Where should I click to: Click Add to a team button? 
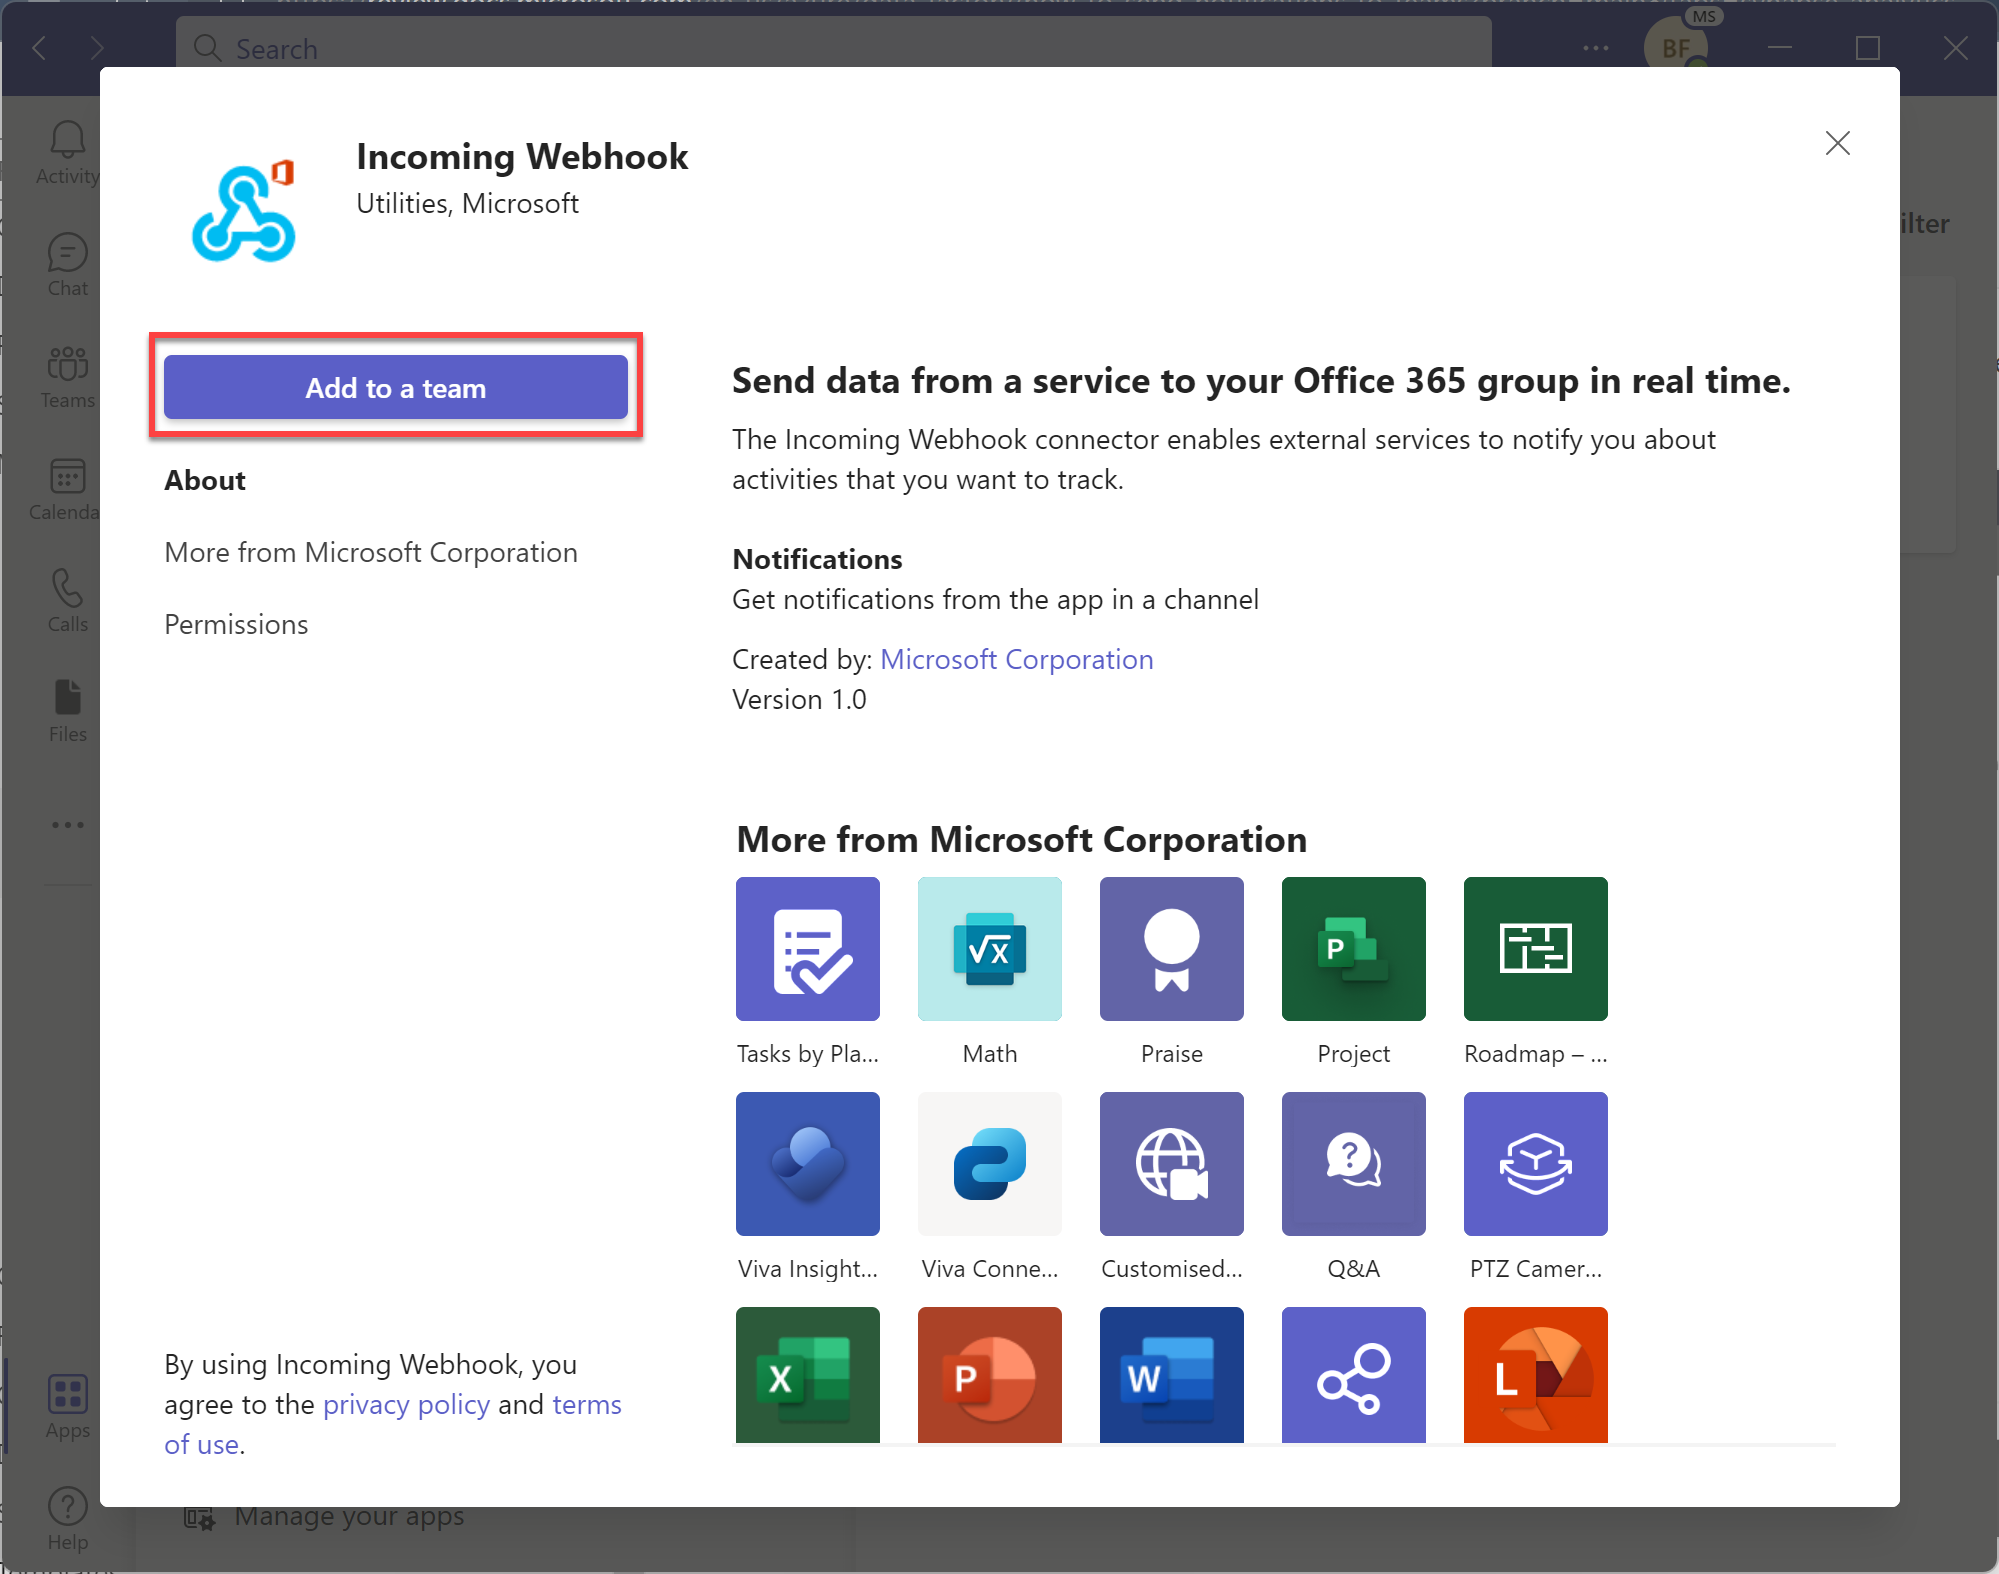tap(396, 386)
